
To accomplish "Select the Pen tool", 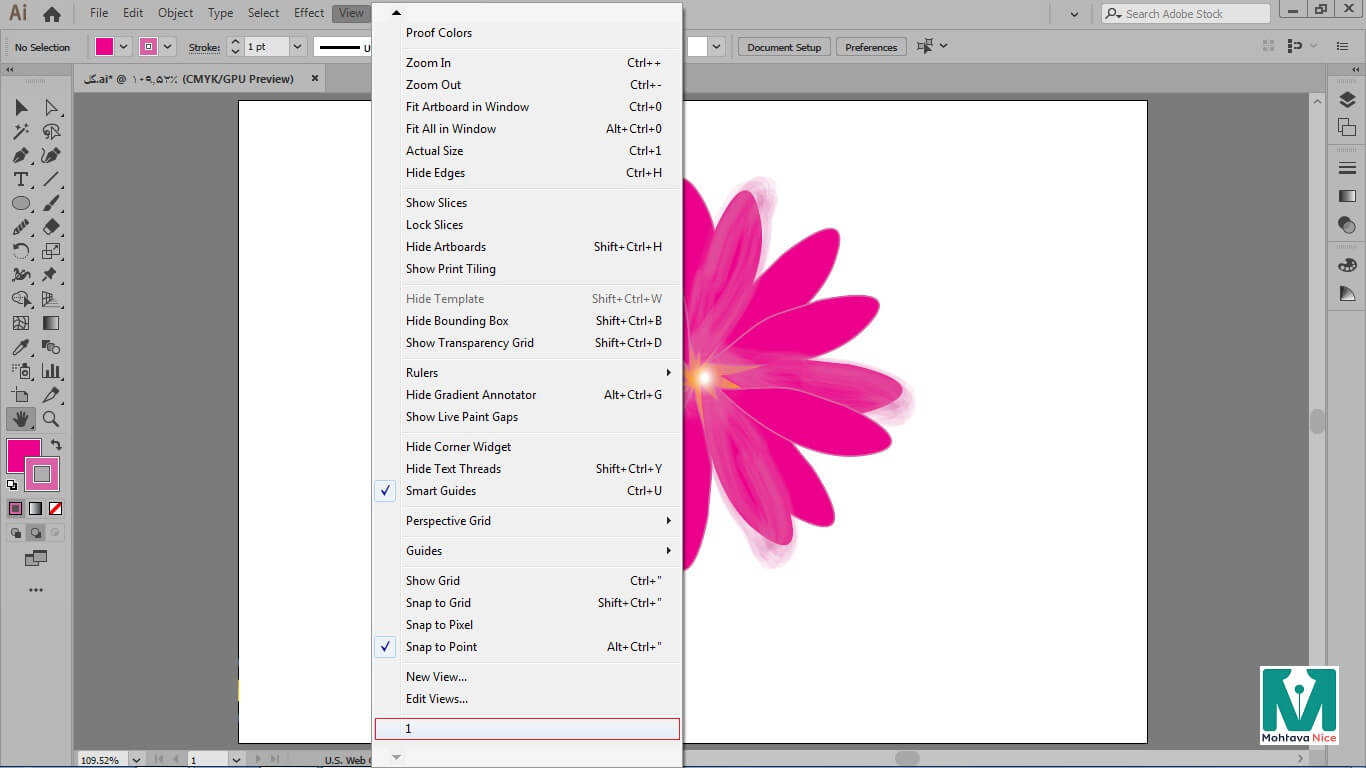I will point(20,156).
